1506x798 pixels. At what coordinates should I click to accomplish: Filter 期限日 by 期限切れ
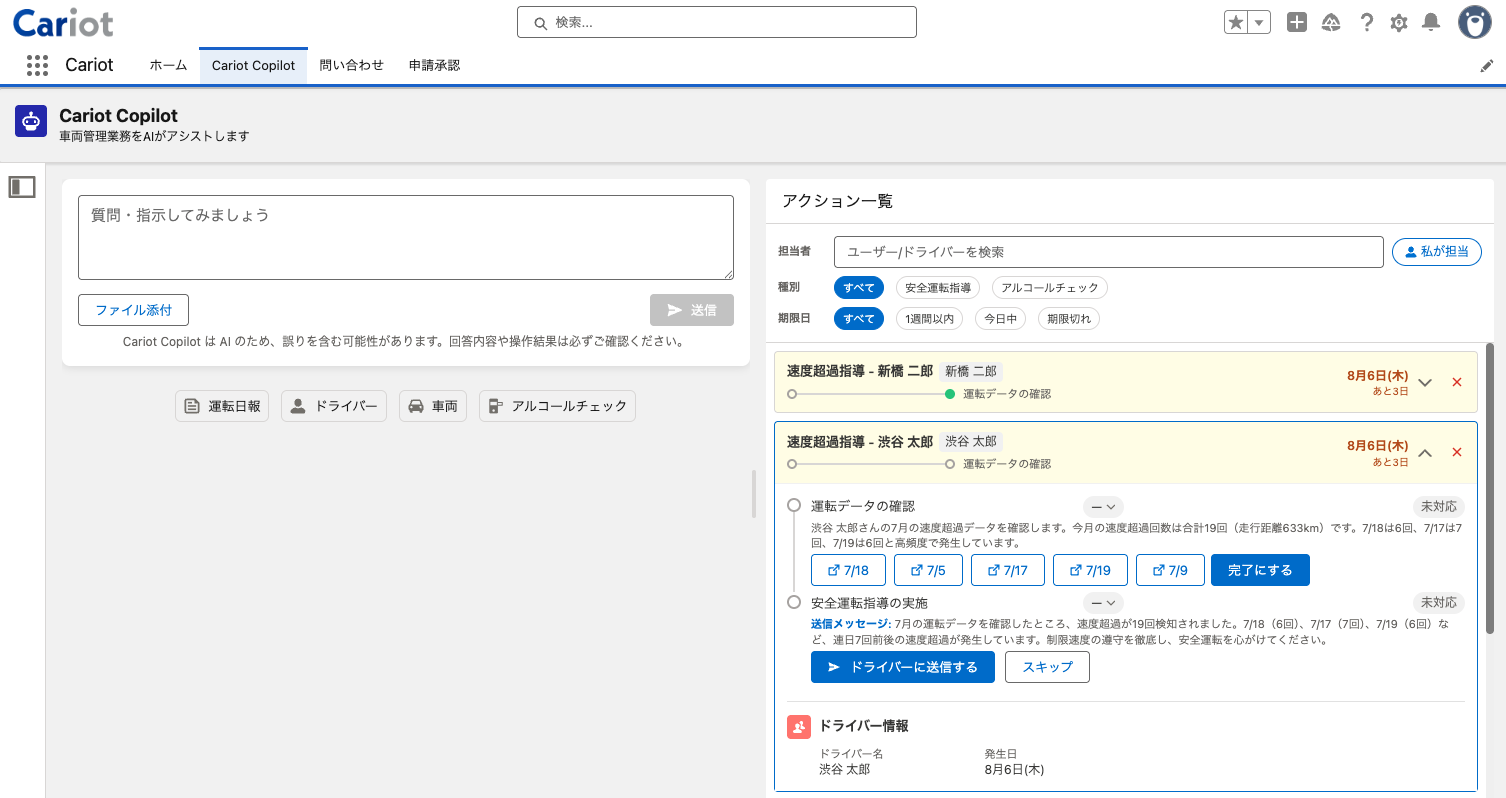pyautogui.click(x=1069, y=319)
